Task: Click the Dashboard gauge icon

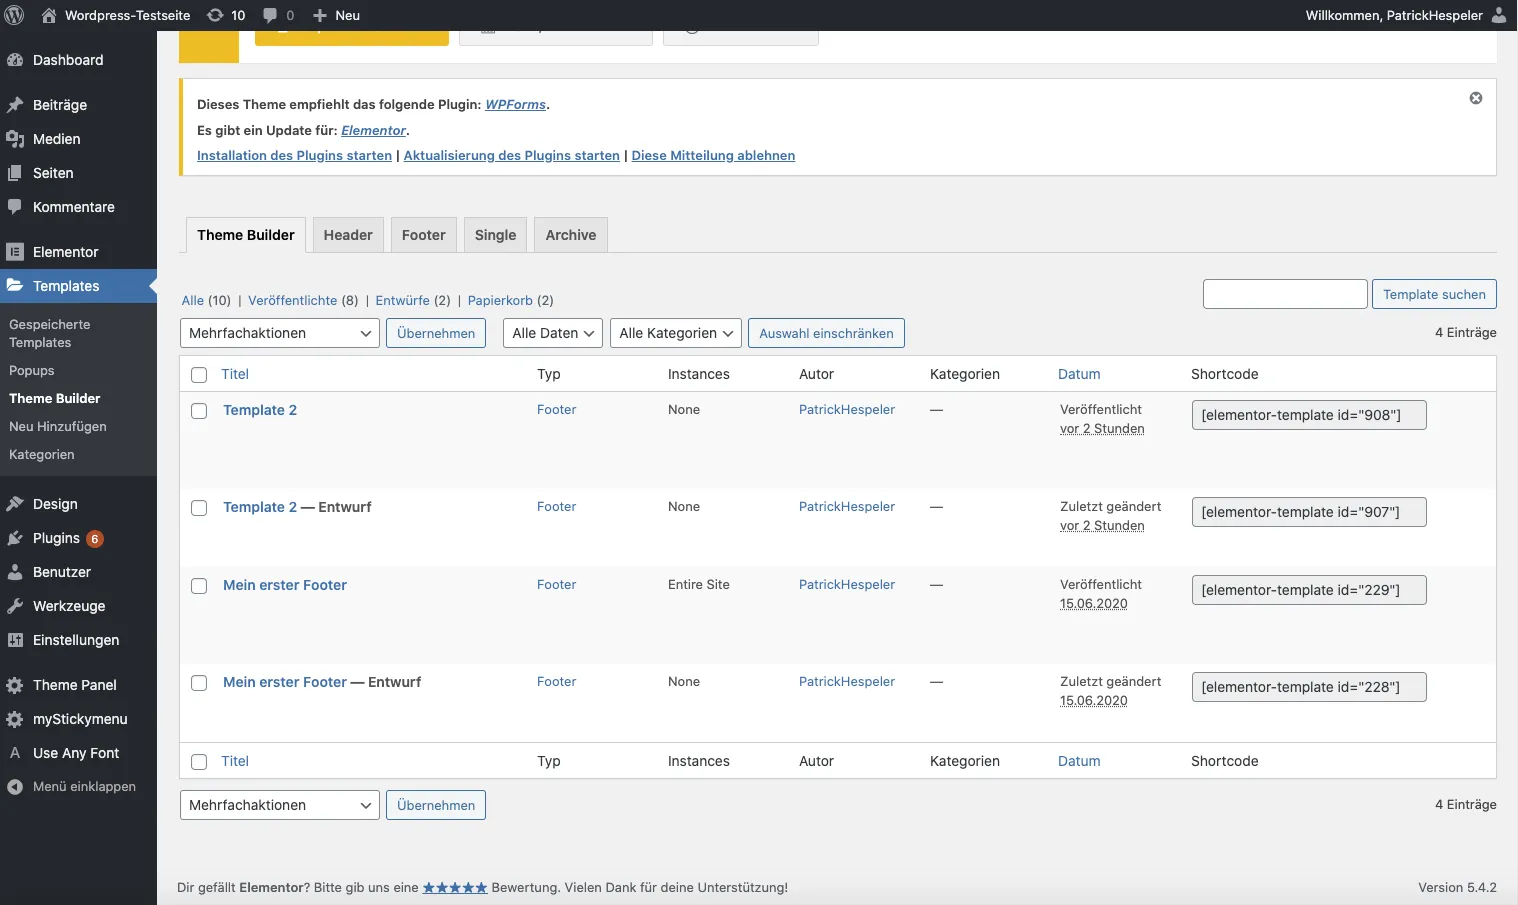Action: pyautogui.click(x=15, y=60)
